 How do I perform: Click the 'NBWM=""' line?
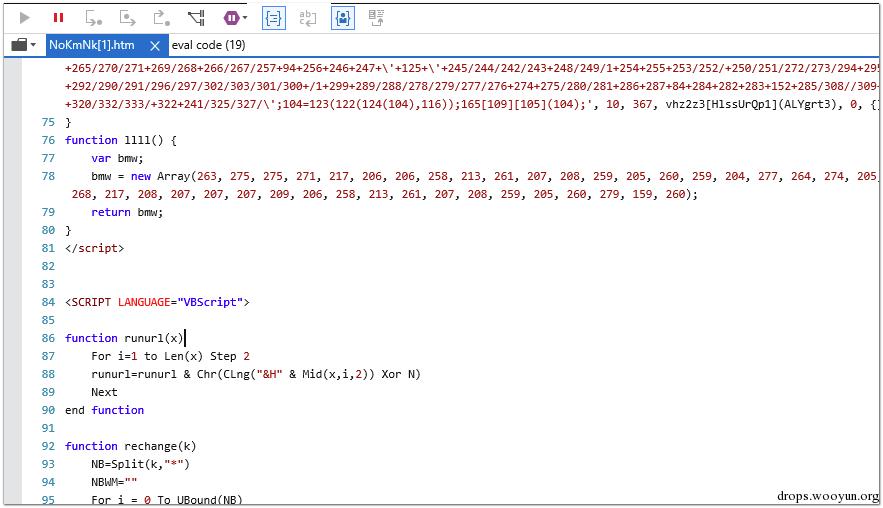[114, 482]
